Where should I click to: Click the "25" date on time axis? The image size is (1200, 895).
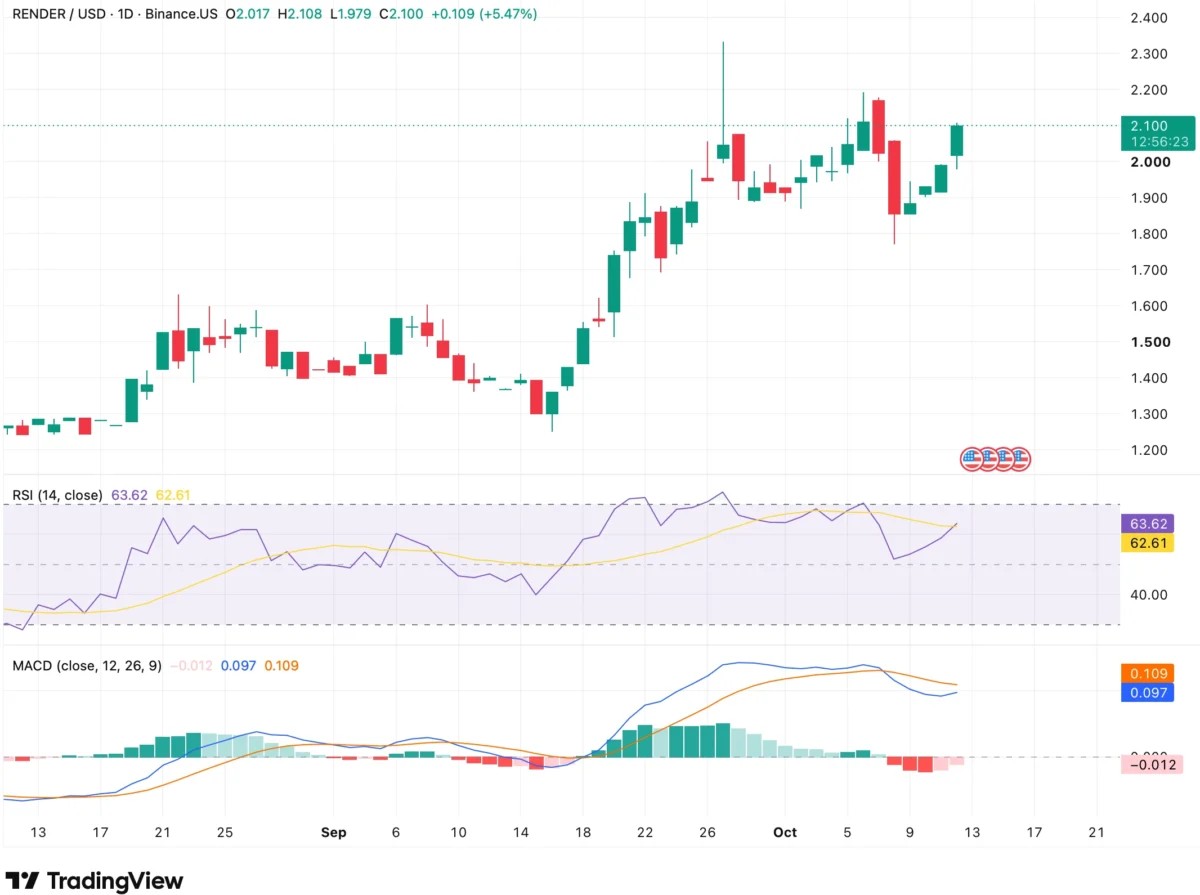click(x=224, y=831)
